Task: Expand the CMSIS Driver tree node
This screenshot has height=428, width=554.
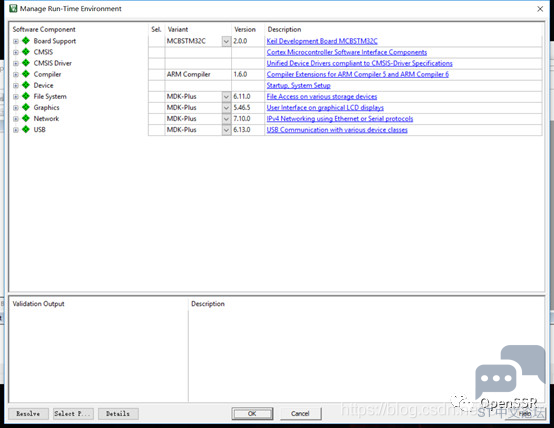Action: coord(16,64)
